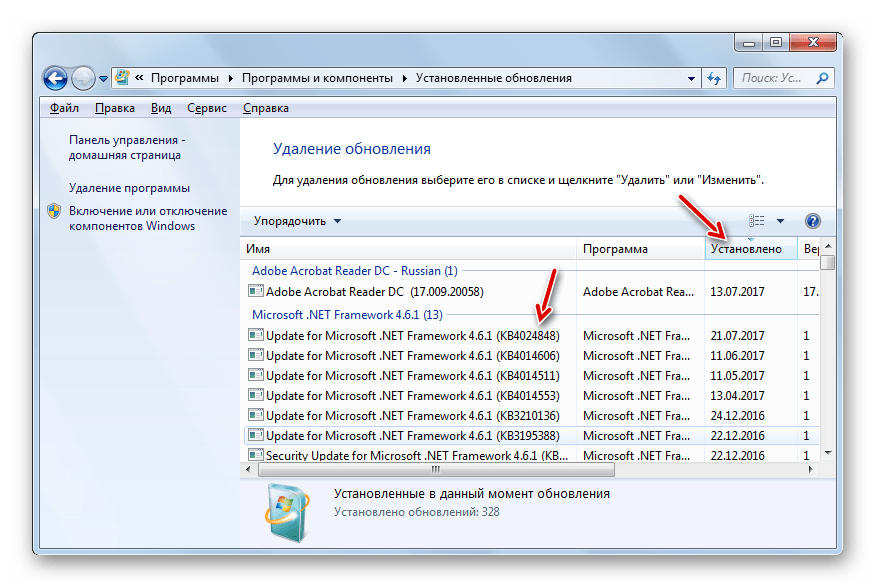Viewport: 876px width, 588px height.
Task: Open the Сервис menu
Action: click(207, 108)
